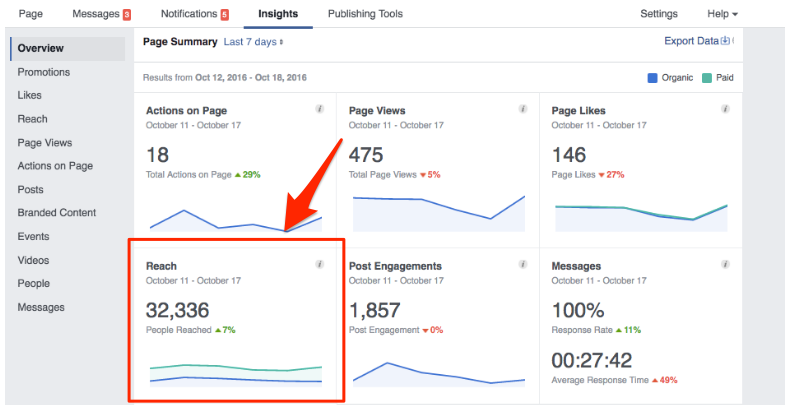This screenshot has width=789, height=405.
Task: Click the info icon on Reach card
Action: click(x=320, y=265)
